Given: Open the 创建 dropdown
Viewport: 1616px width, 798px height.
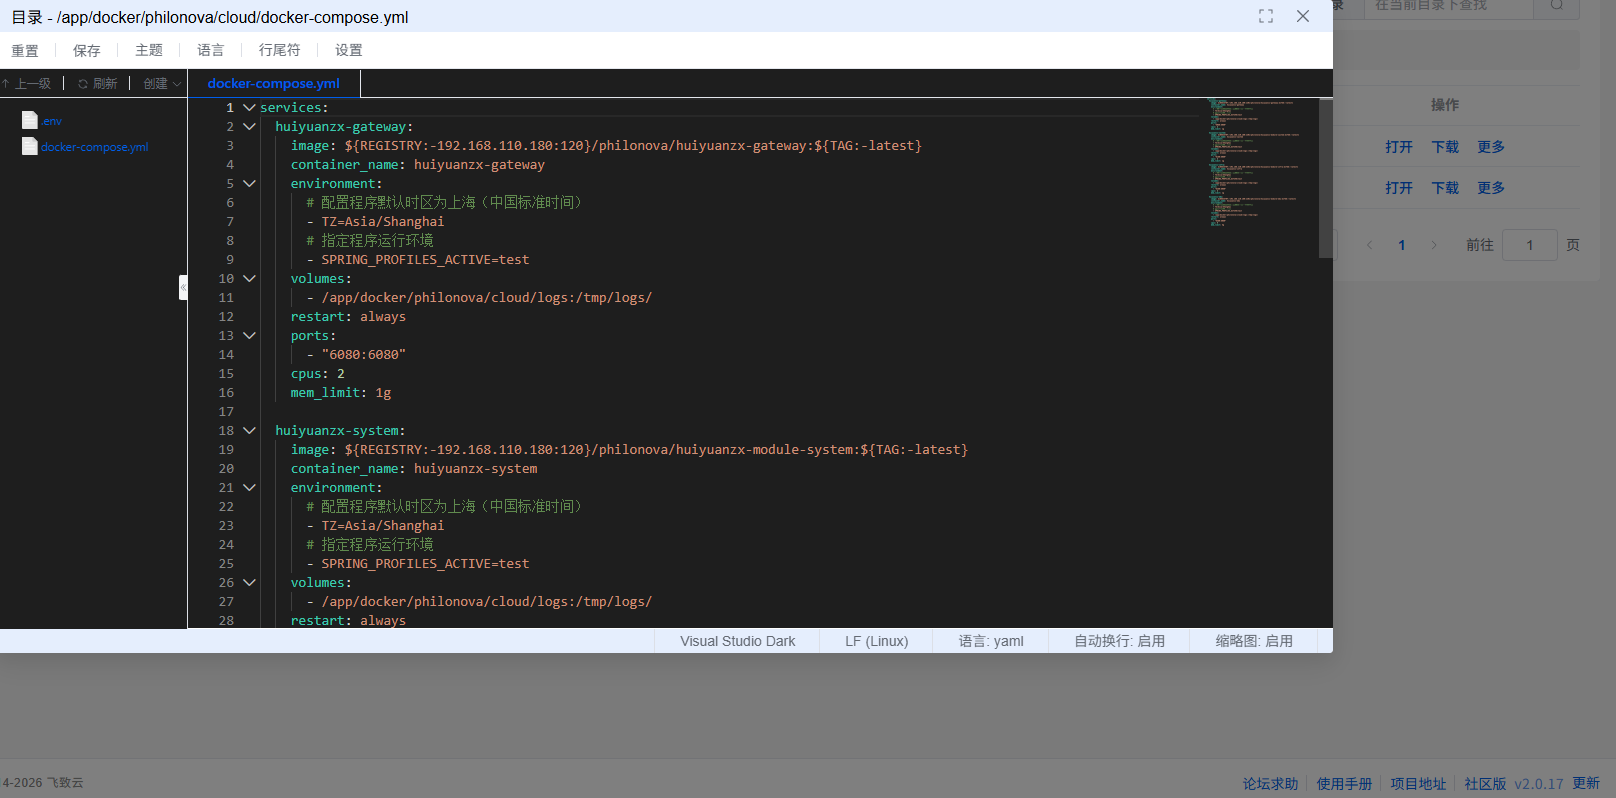Looking at the screenshot, I should 162,84.
